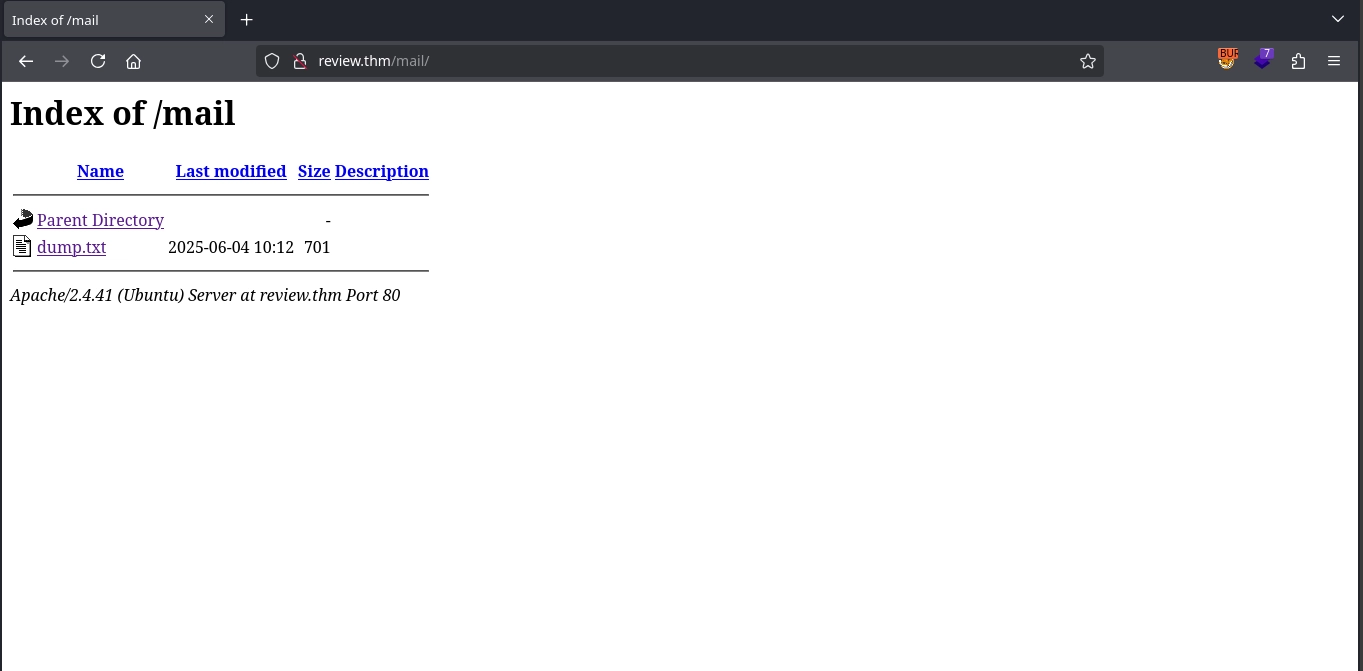1363x671 pixels.
Task: Sort listing by Size column
Action: click(x=314, y=171)
